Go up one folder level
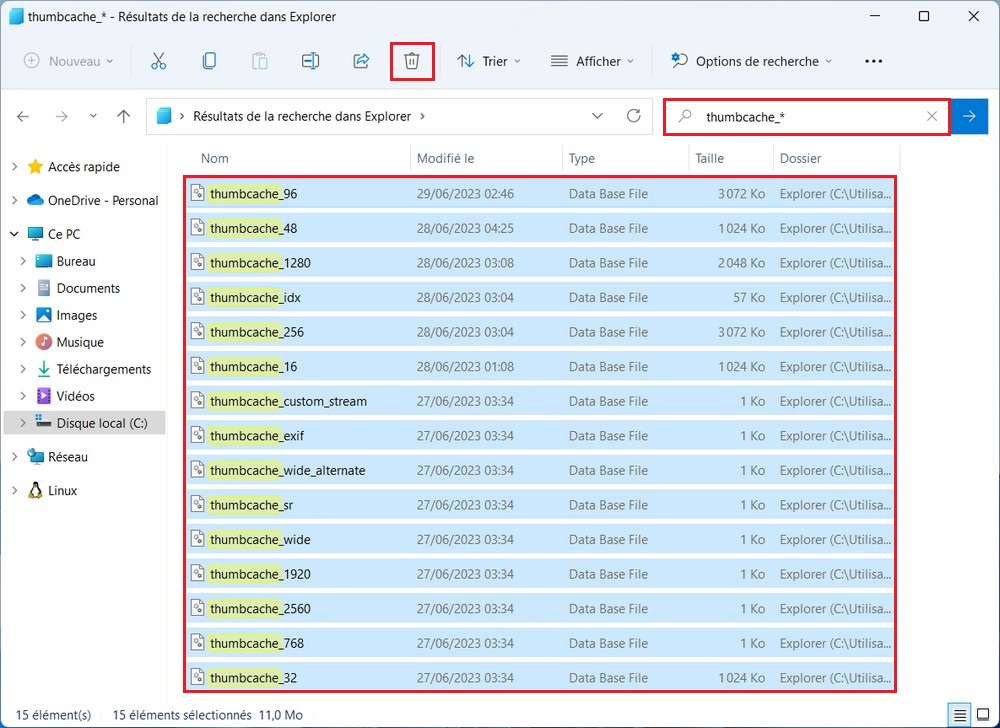The height and width of the screenshot is (728, 1000). click(124, 116)
